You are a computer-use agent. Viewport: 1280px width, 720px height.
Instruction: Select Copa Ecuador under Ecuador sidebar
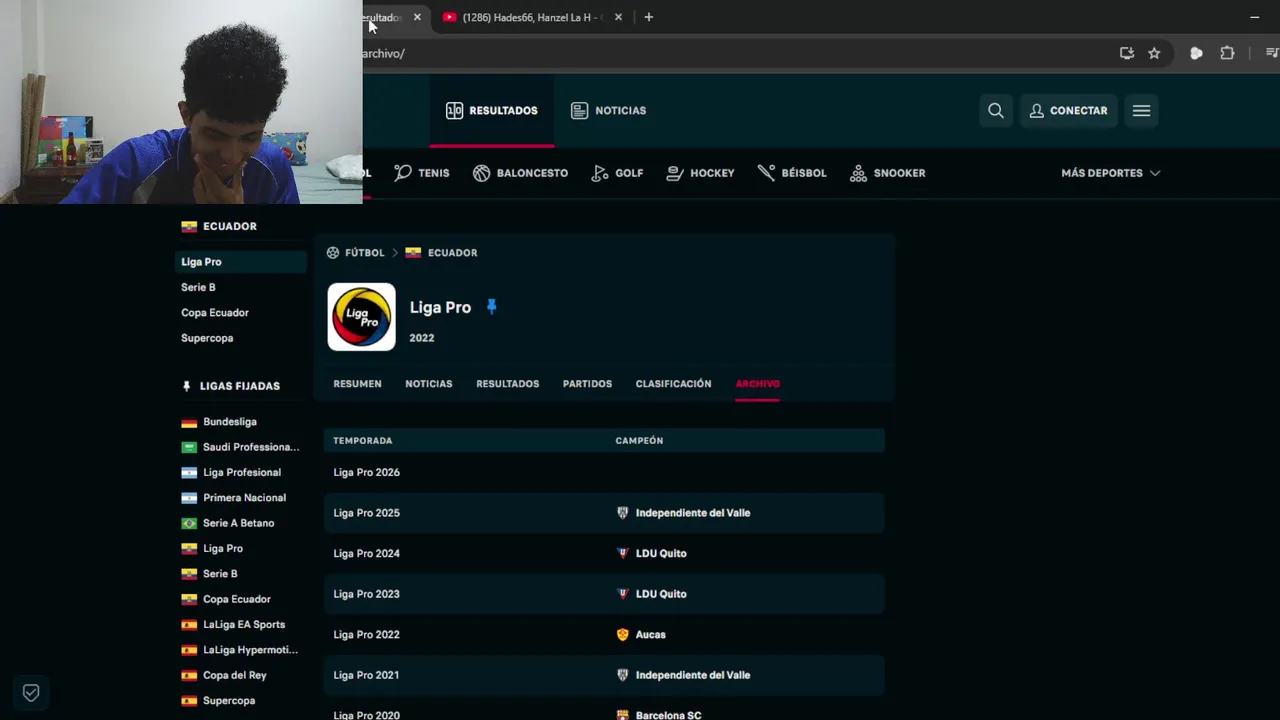pos(215,313)
